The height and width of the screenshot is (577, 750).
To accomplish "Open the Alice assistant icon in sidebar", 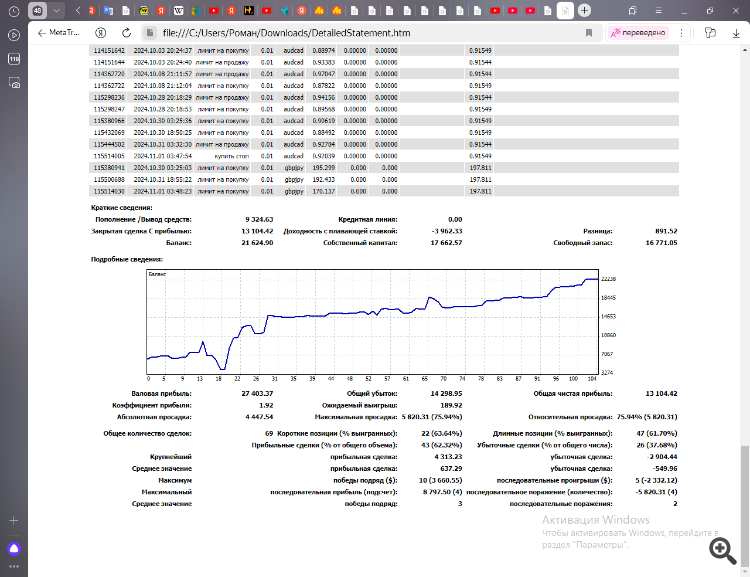I will tap(14, 548).
